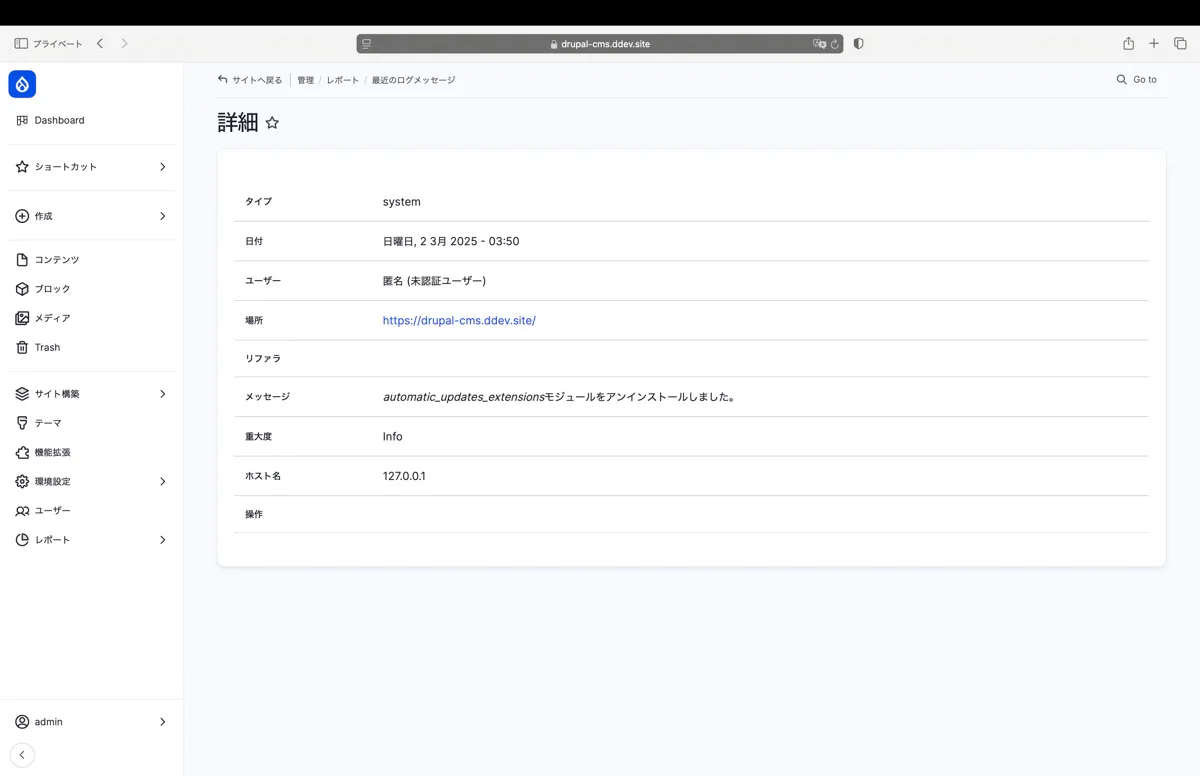1200x776 pixels.
Task: Click the page settings icon in address bar
Action: (x=367, y=44)
